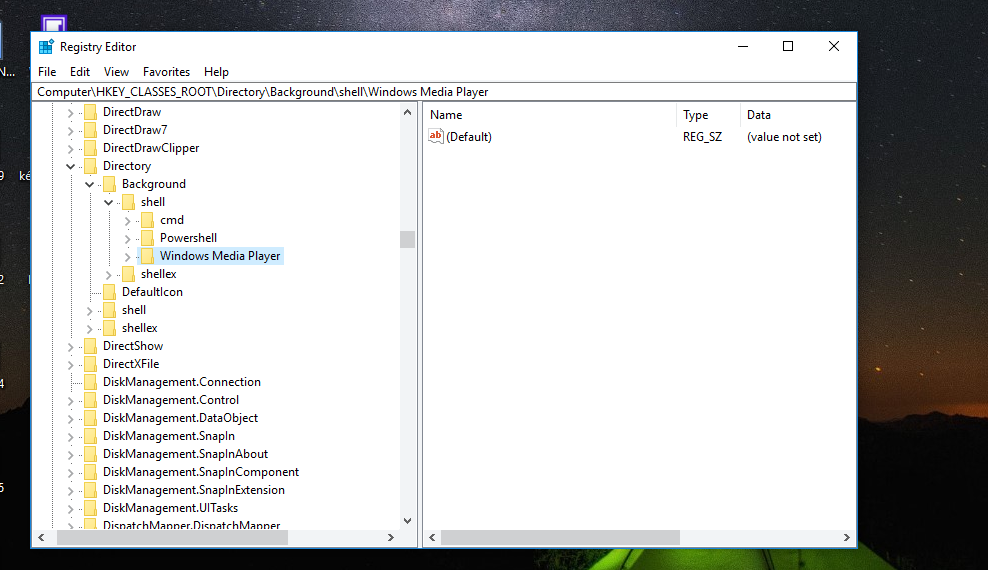The height and width of the screenshot is (570, 988).
Task: Click the DiskManagement.SnapInExtension folder icon
Action: click(90, 490)
